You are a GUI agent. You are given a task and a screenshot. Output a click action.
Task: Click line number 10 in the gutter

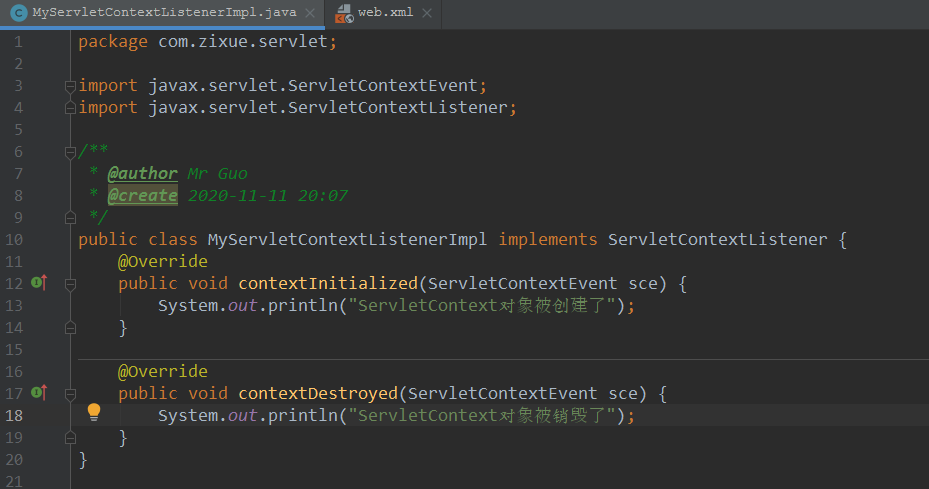tap(14, 239)
